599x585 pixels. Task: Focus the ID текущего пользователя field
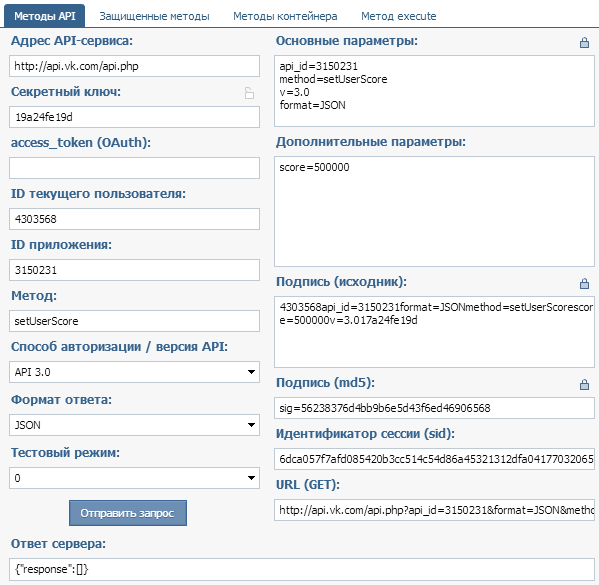(134, 219)
